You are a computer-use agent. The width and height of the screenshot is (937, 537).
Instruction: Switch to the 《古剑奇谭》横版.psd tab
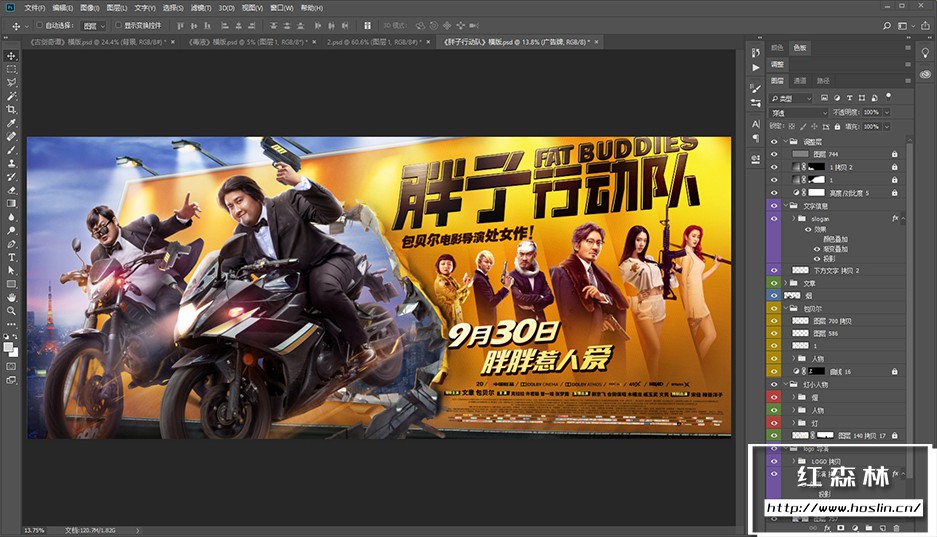click(x=97, y=42)
